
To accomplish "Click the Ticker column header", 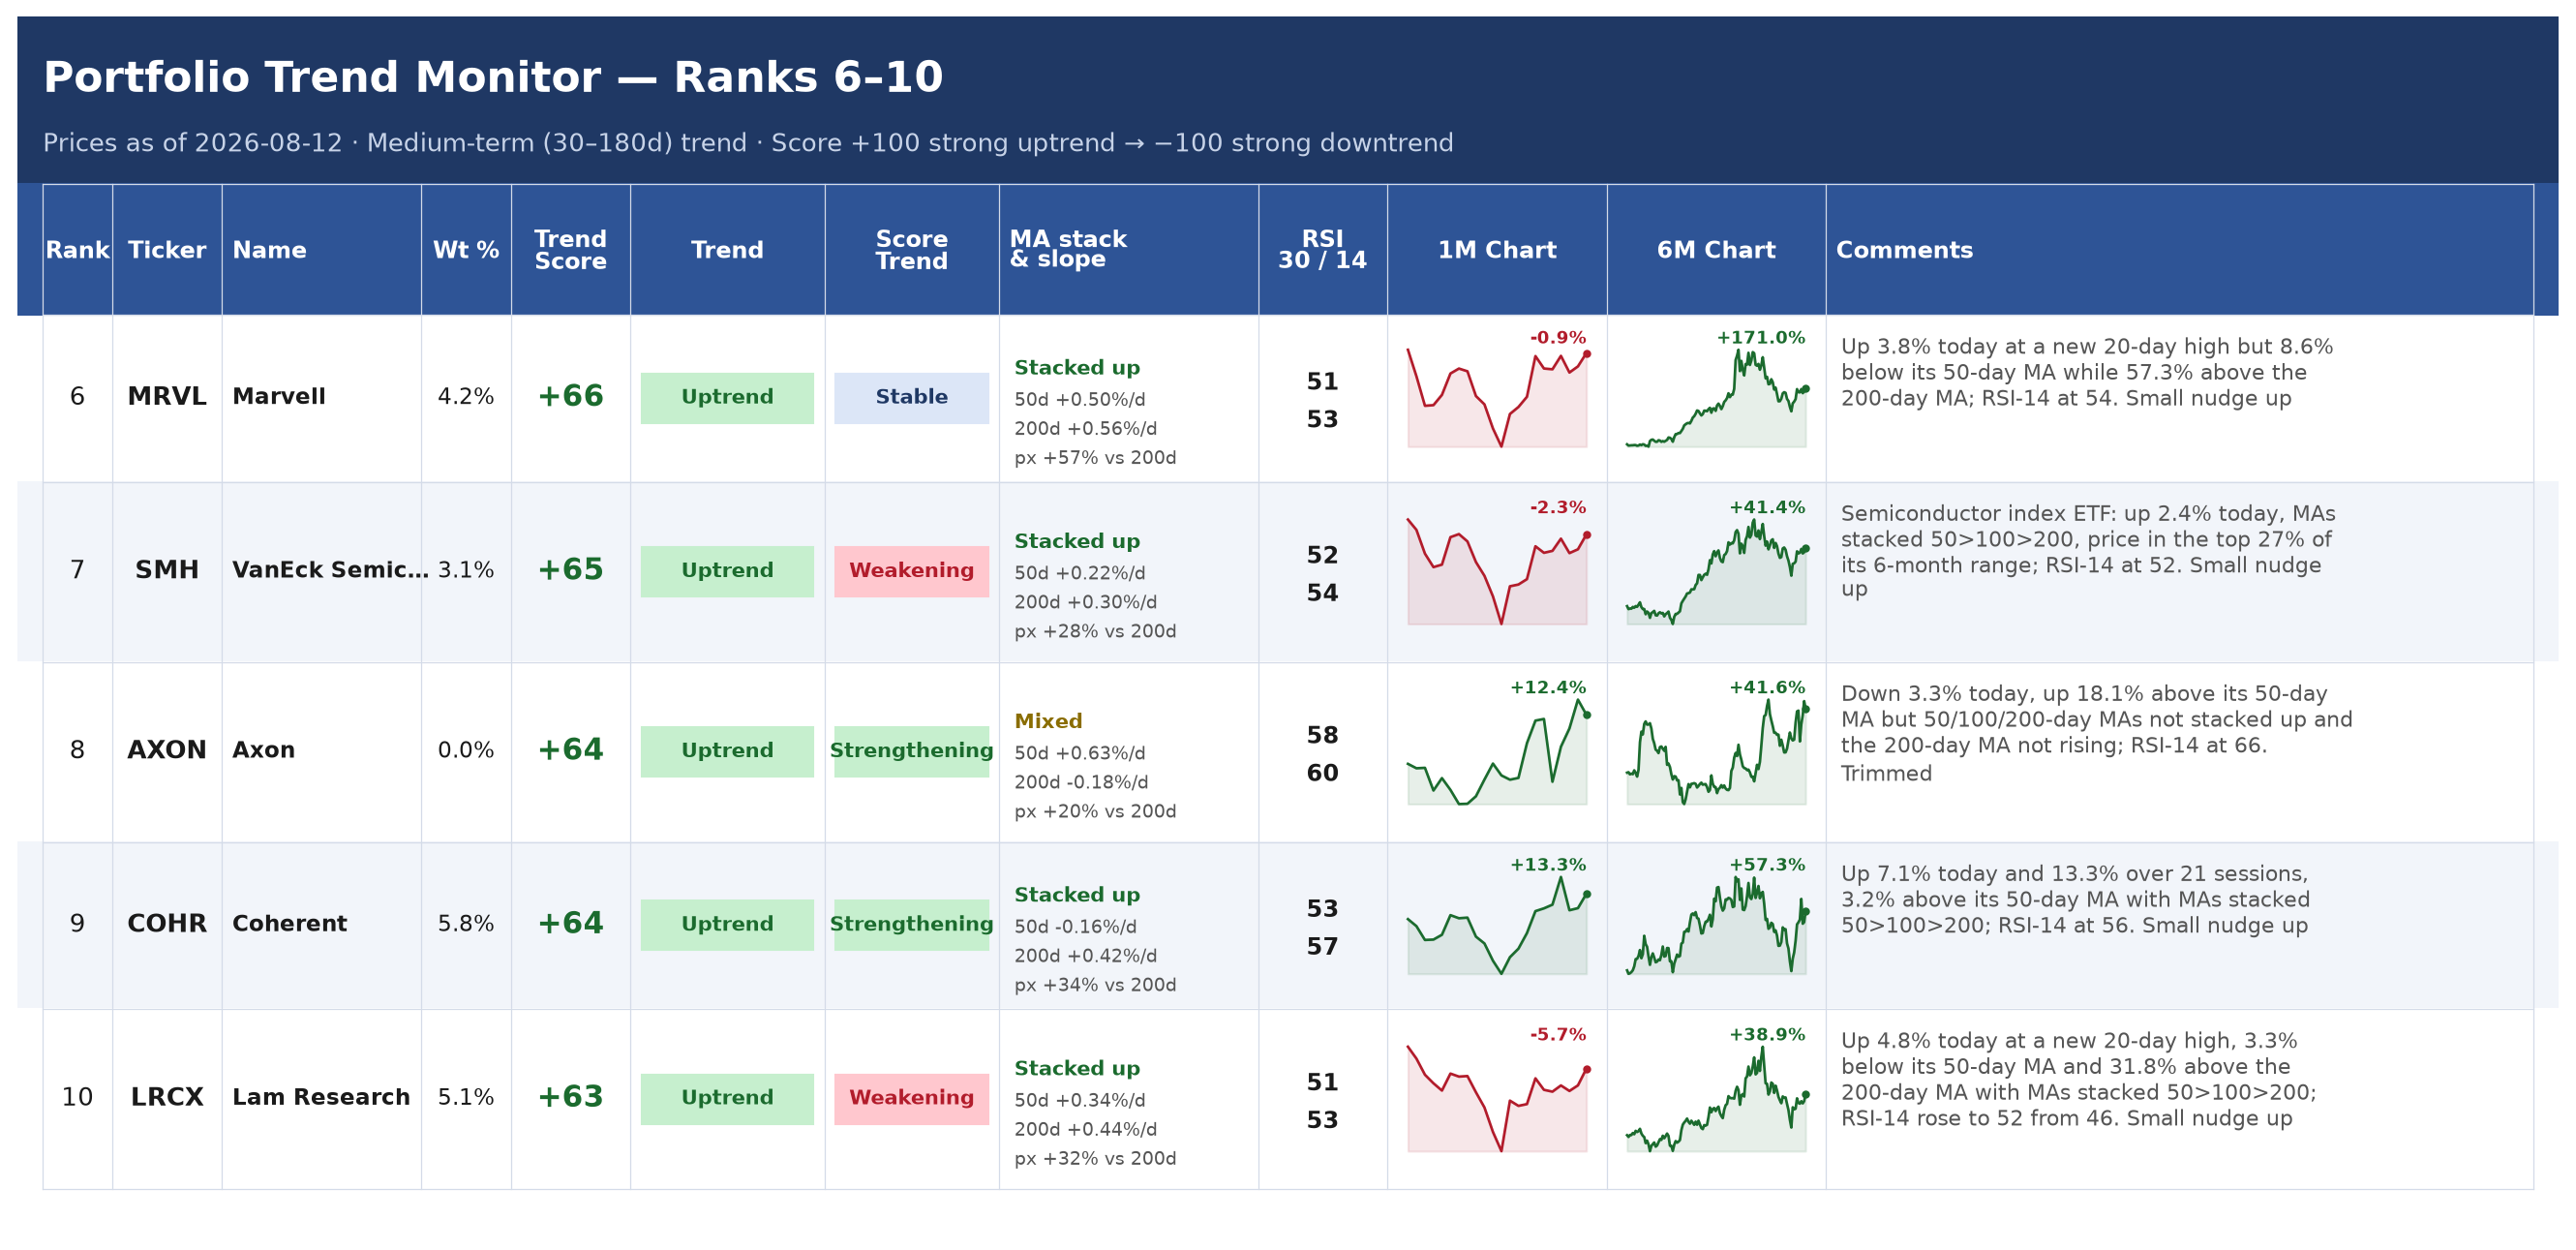I will pyautogui.click(x=167, y=250).
